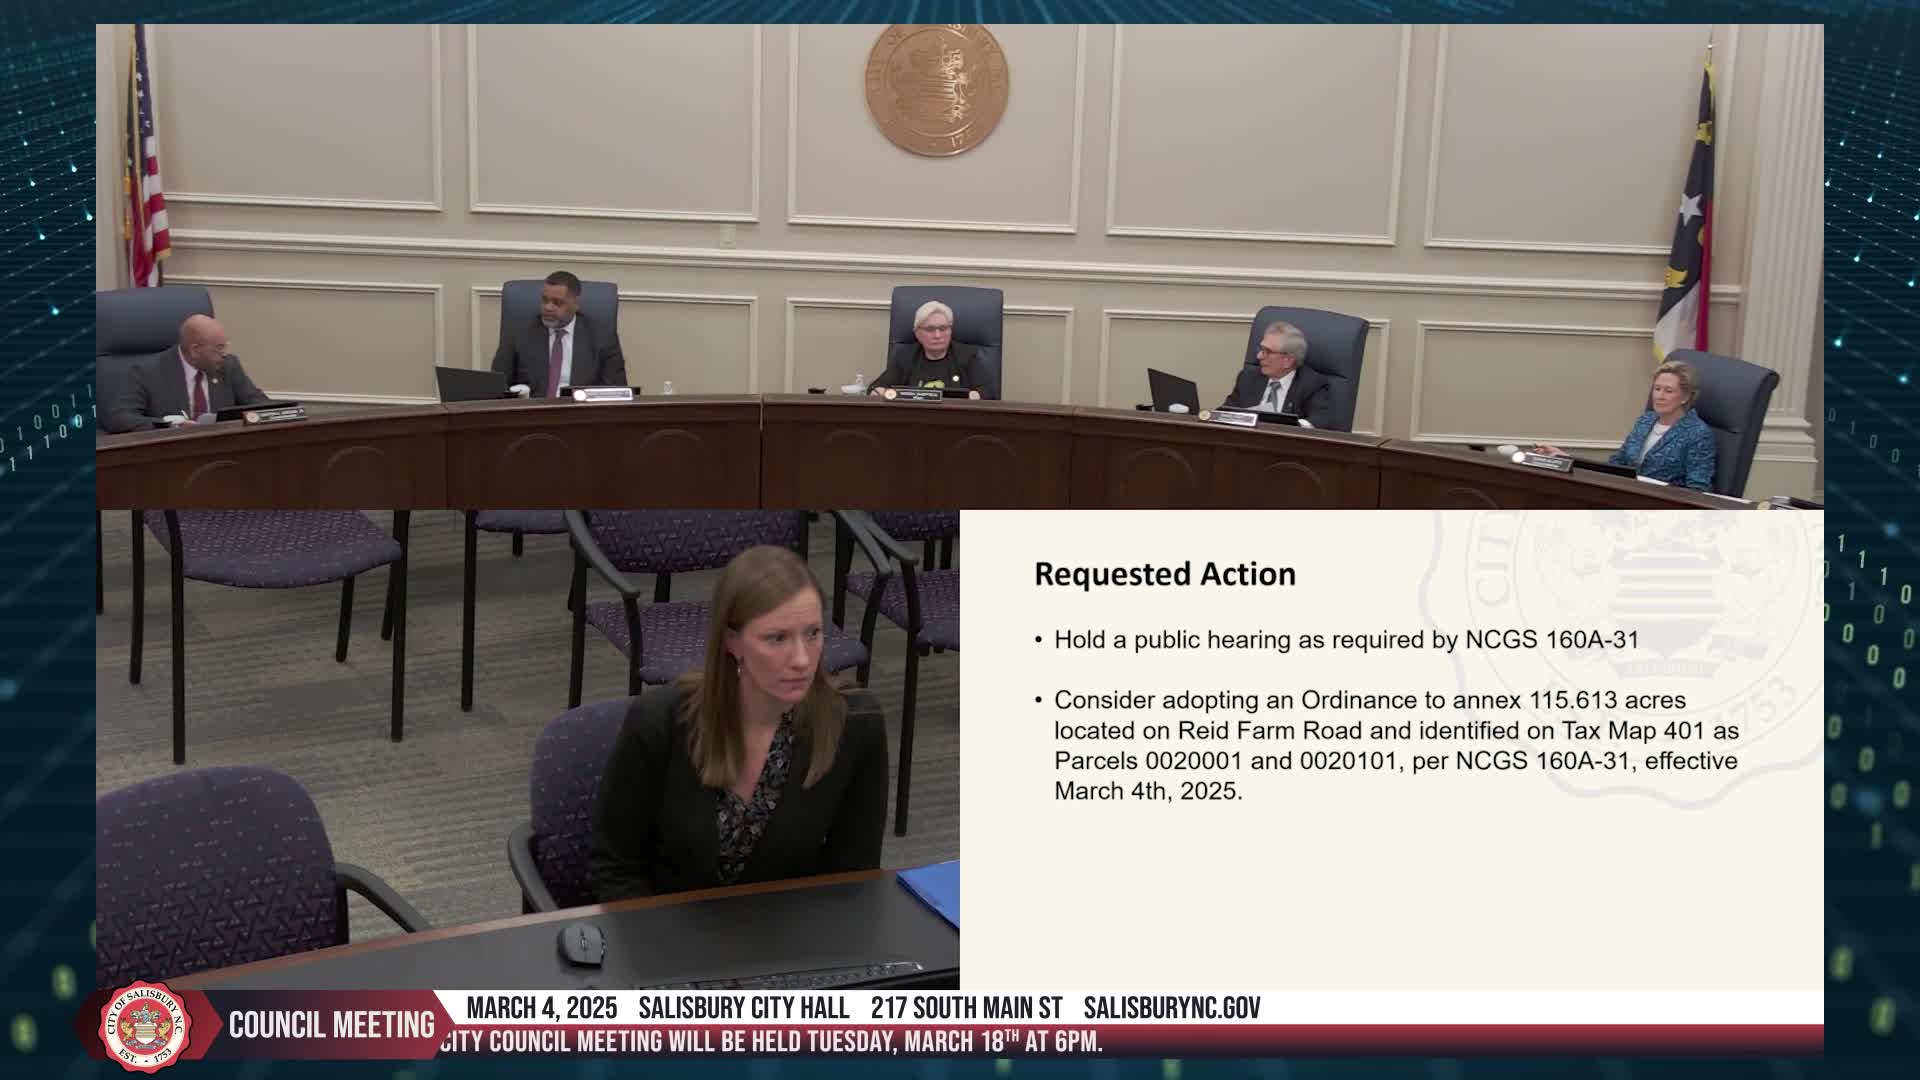The width and height of the screenshot is (1920, 1080).
Task: Click the Requested Action slide heading
Action: (x=1164, y=574)
